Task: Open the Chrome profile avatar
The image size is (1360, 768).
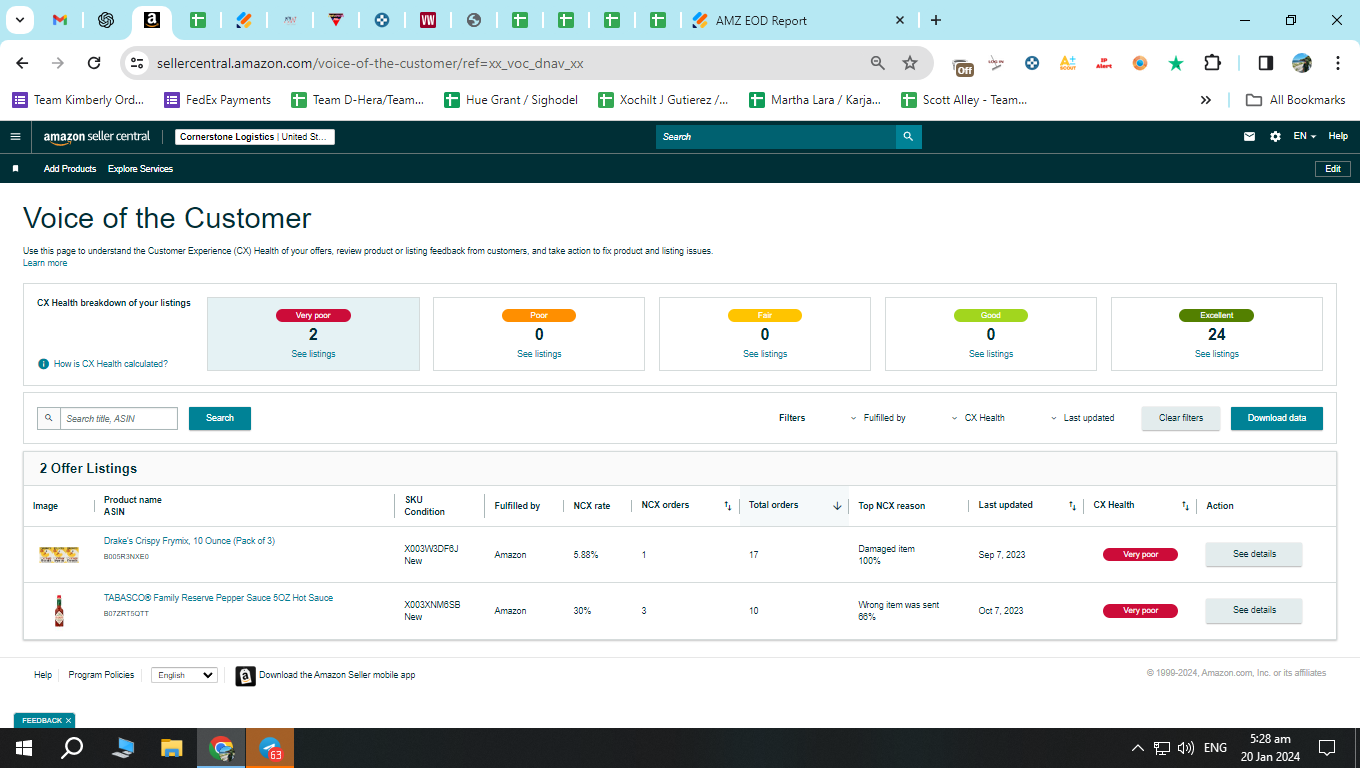Action: click(x=1302, y=63)
